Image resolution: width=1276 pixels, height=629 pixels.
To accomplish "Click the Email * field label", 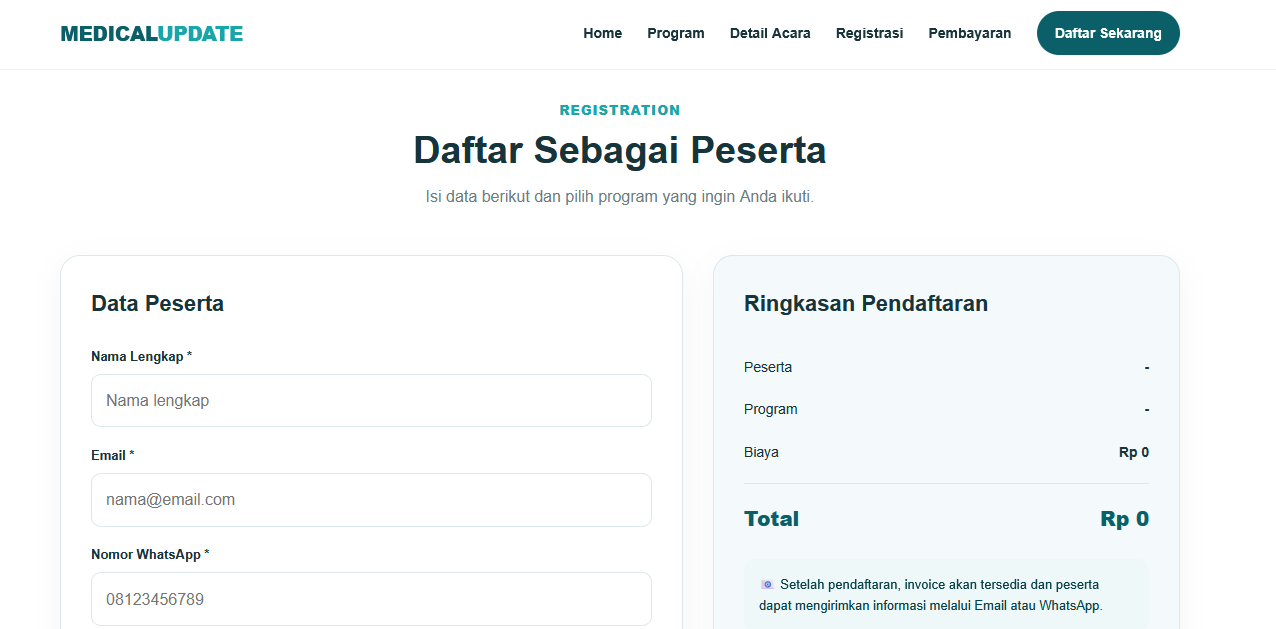I will tap(112, 455).
